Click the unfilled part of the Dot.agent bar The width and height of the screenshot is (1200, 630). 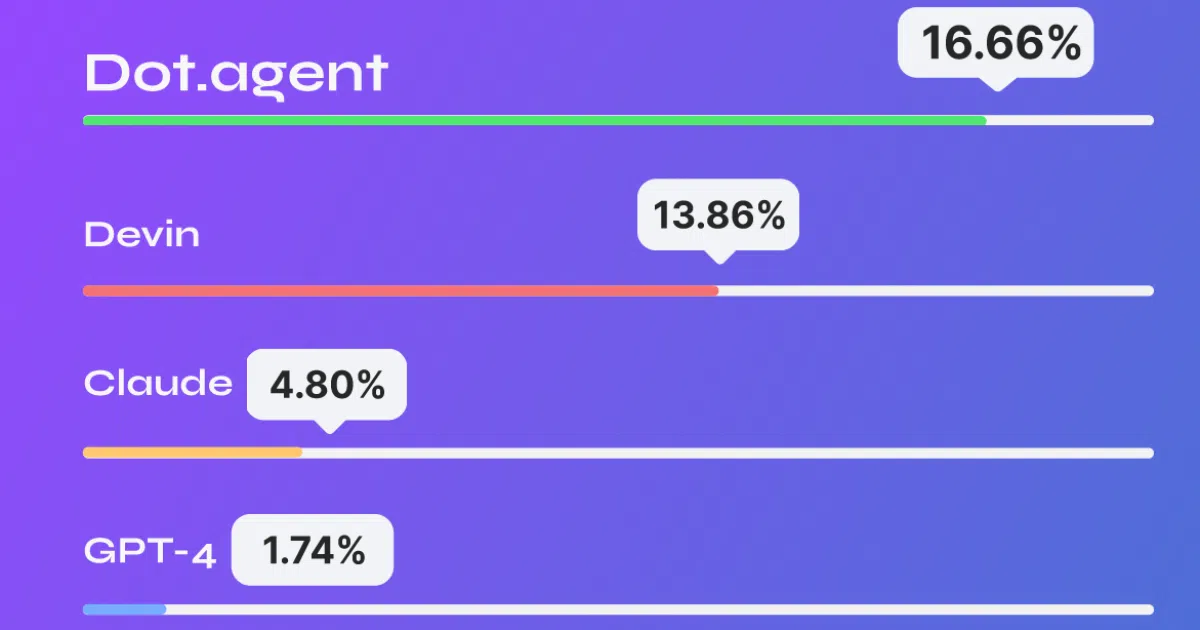click(x=1070, y=120)
